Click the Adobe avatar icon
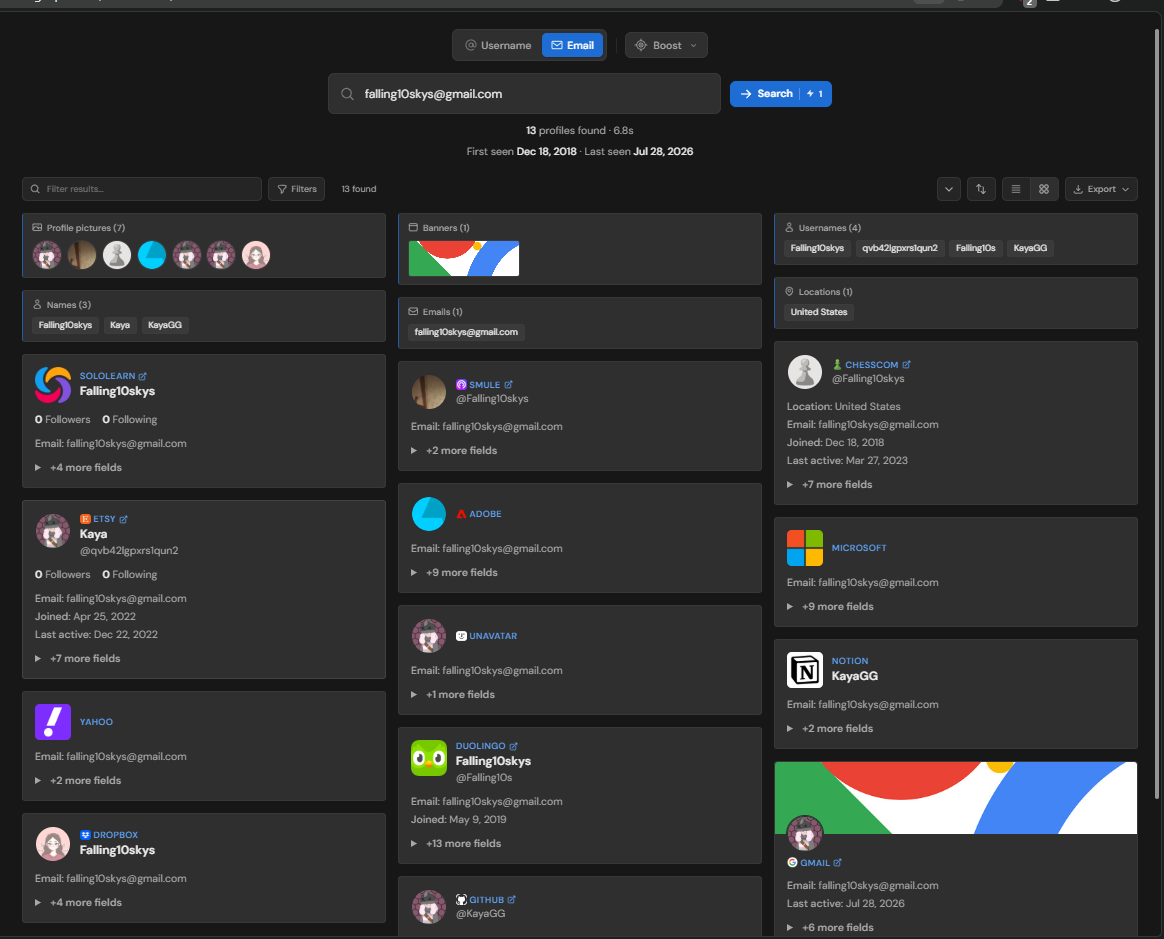Screen dimensions: 1164x939 click(x=429, y=514)
